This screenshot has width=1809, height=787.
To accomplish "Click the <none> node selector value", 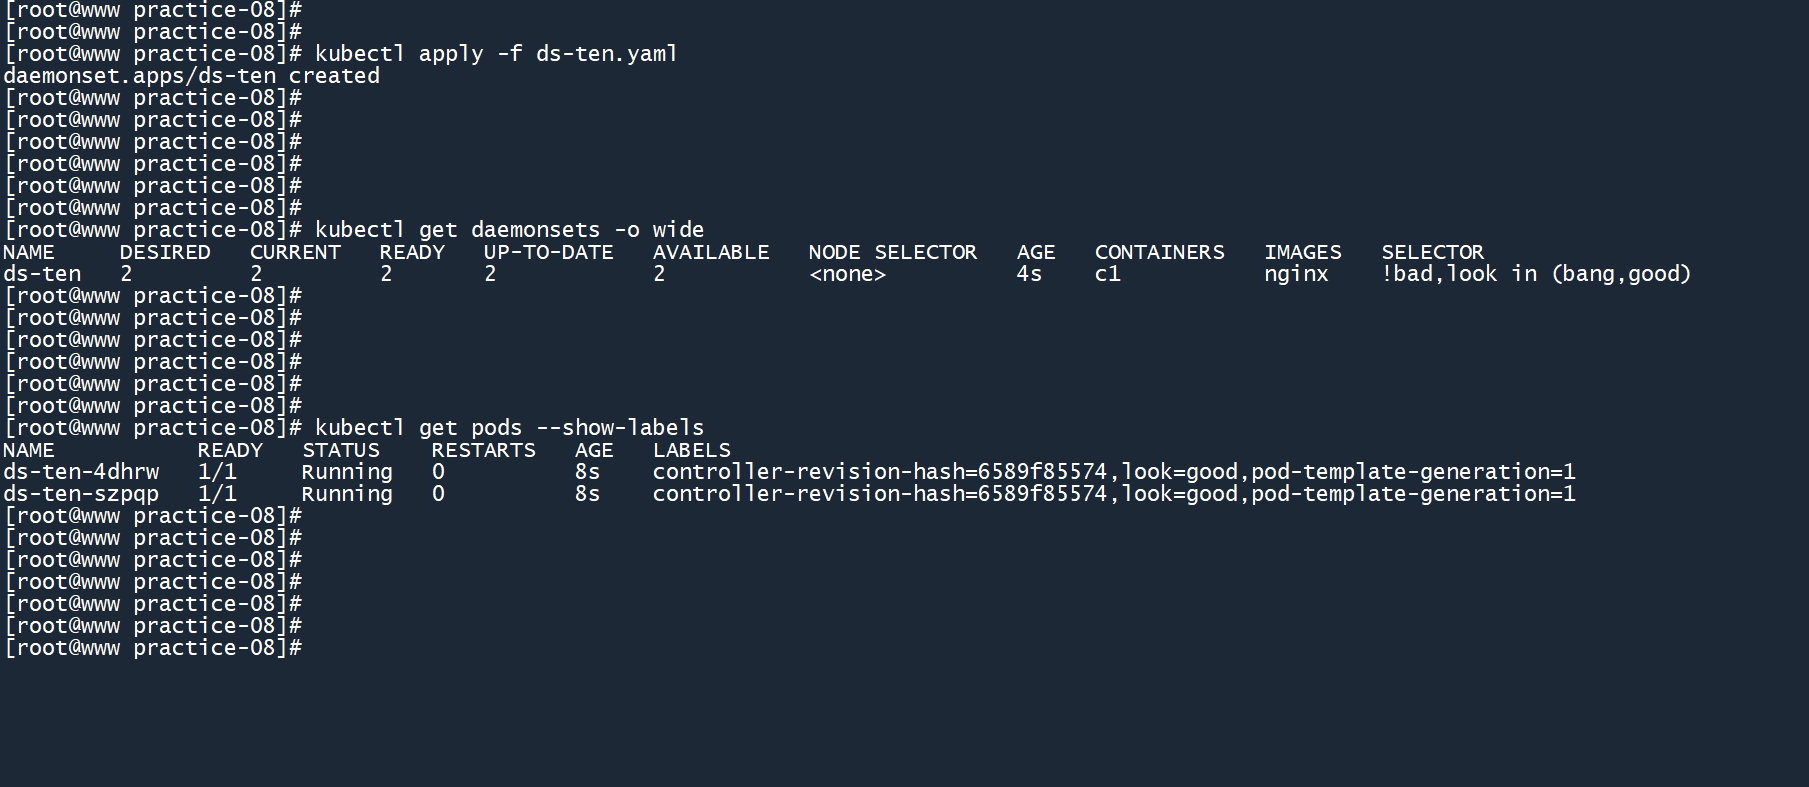I will 847,274.
